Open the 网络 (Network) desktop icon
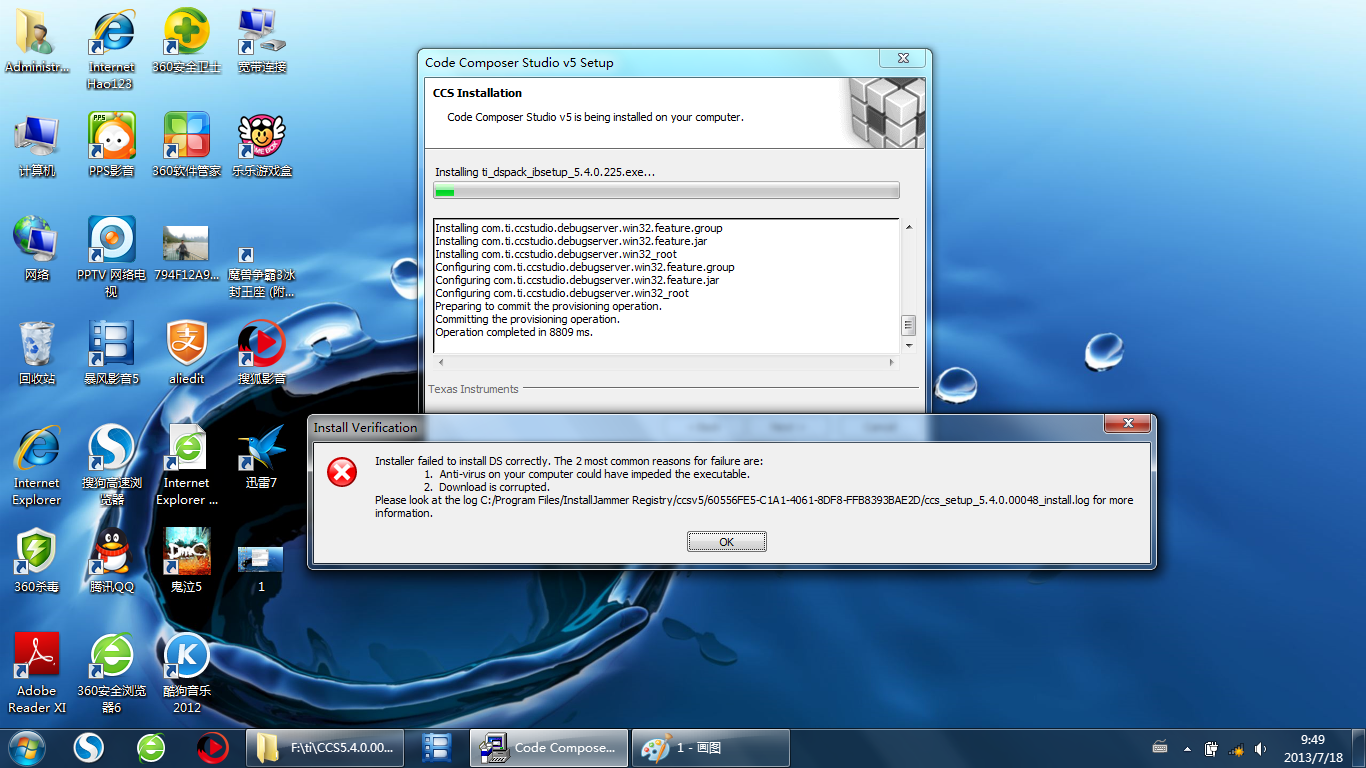Image resolution: width=1366 pixels, height=768 pixels. click(x=37, y=249)
